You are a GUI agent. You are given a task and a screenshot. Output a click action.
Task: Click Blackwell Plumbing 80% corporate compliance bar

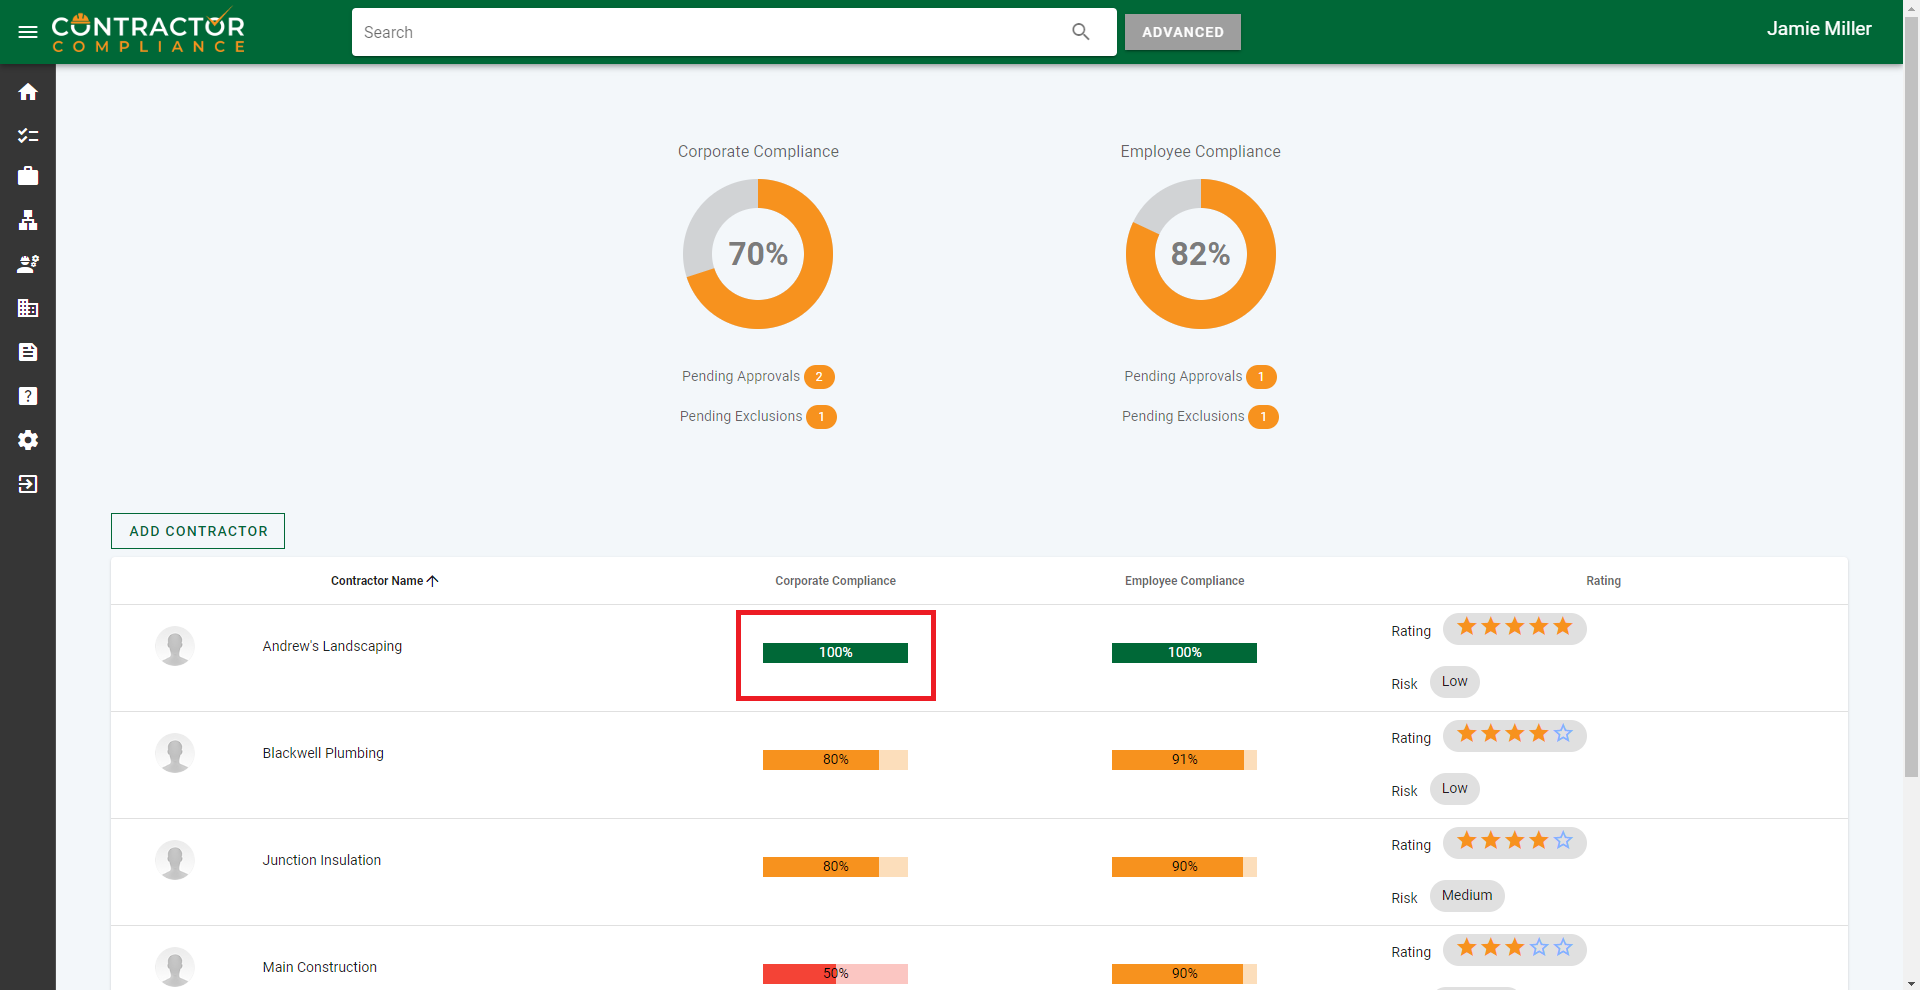835,760
